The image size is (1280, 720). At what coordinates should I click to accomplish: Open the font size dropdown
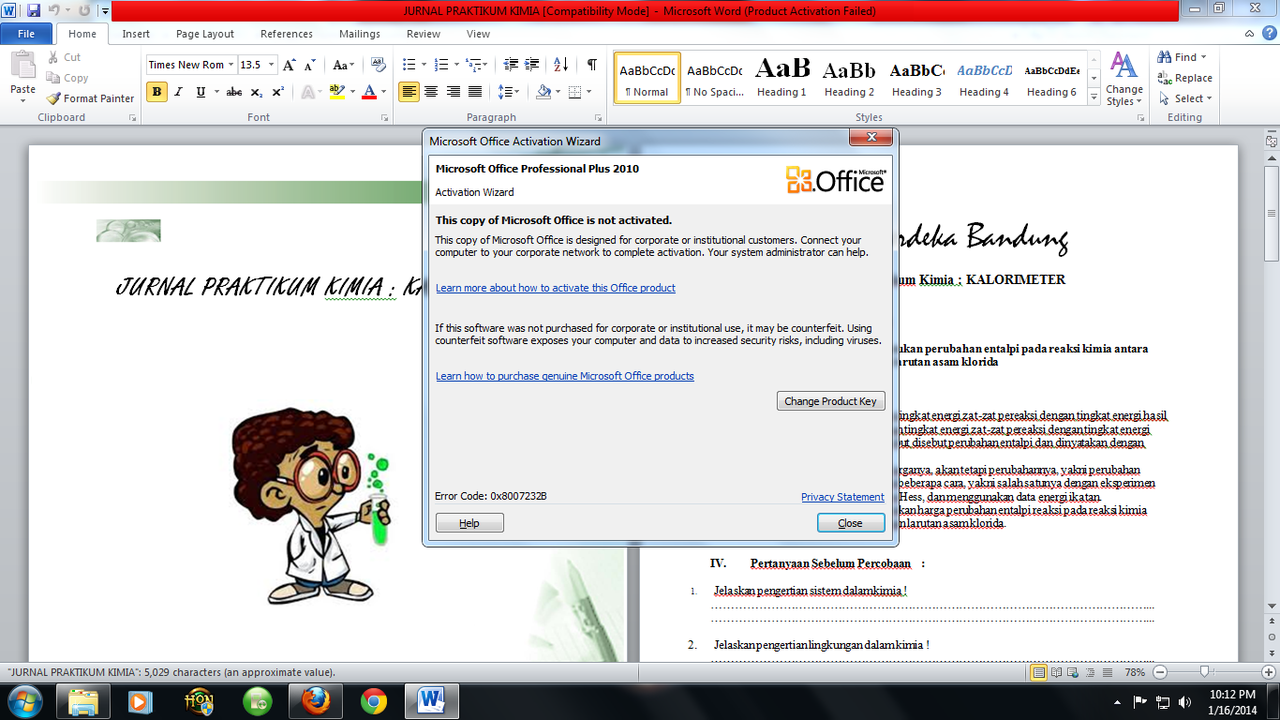270,65
